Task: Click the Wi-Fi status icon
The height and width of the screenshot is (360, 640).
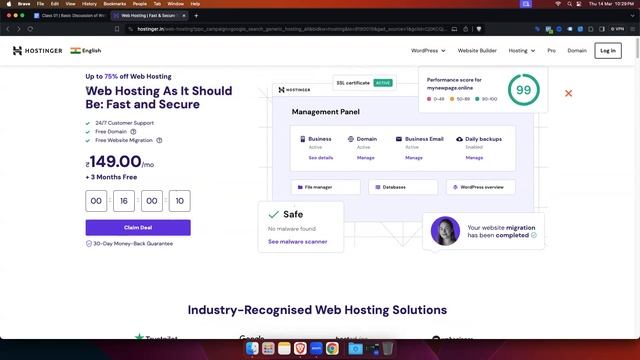Action: (558, 4)
